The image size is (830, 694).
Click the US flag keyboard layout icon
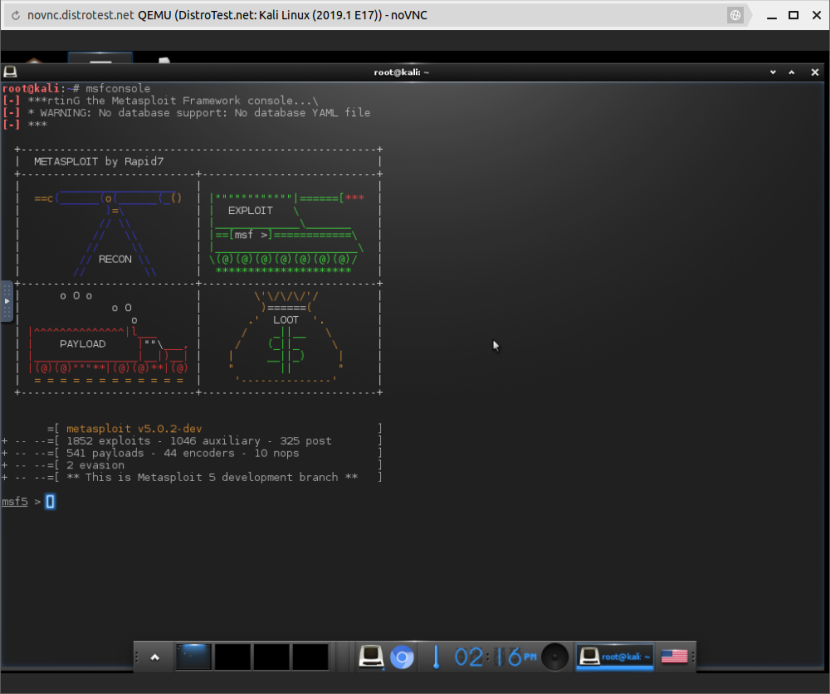(x=675, y=657)
